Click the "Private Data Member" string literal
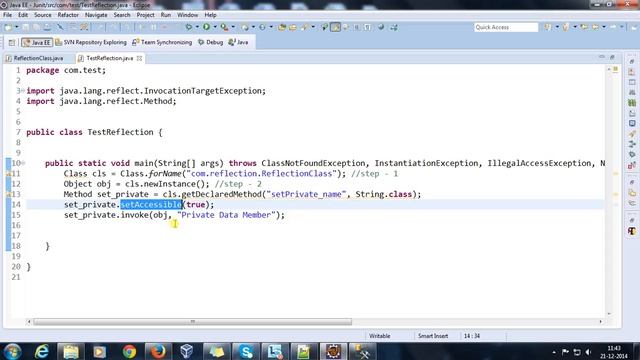Viewport: 640px width, 360px height. point(226,215)
